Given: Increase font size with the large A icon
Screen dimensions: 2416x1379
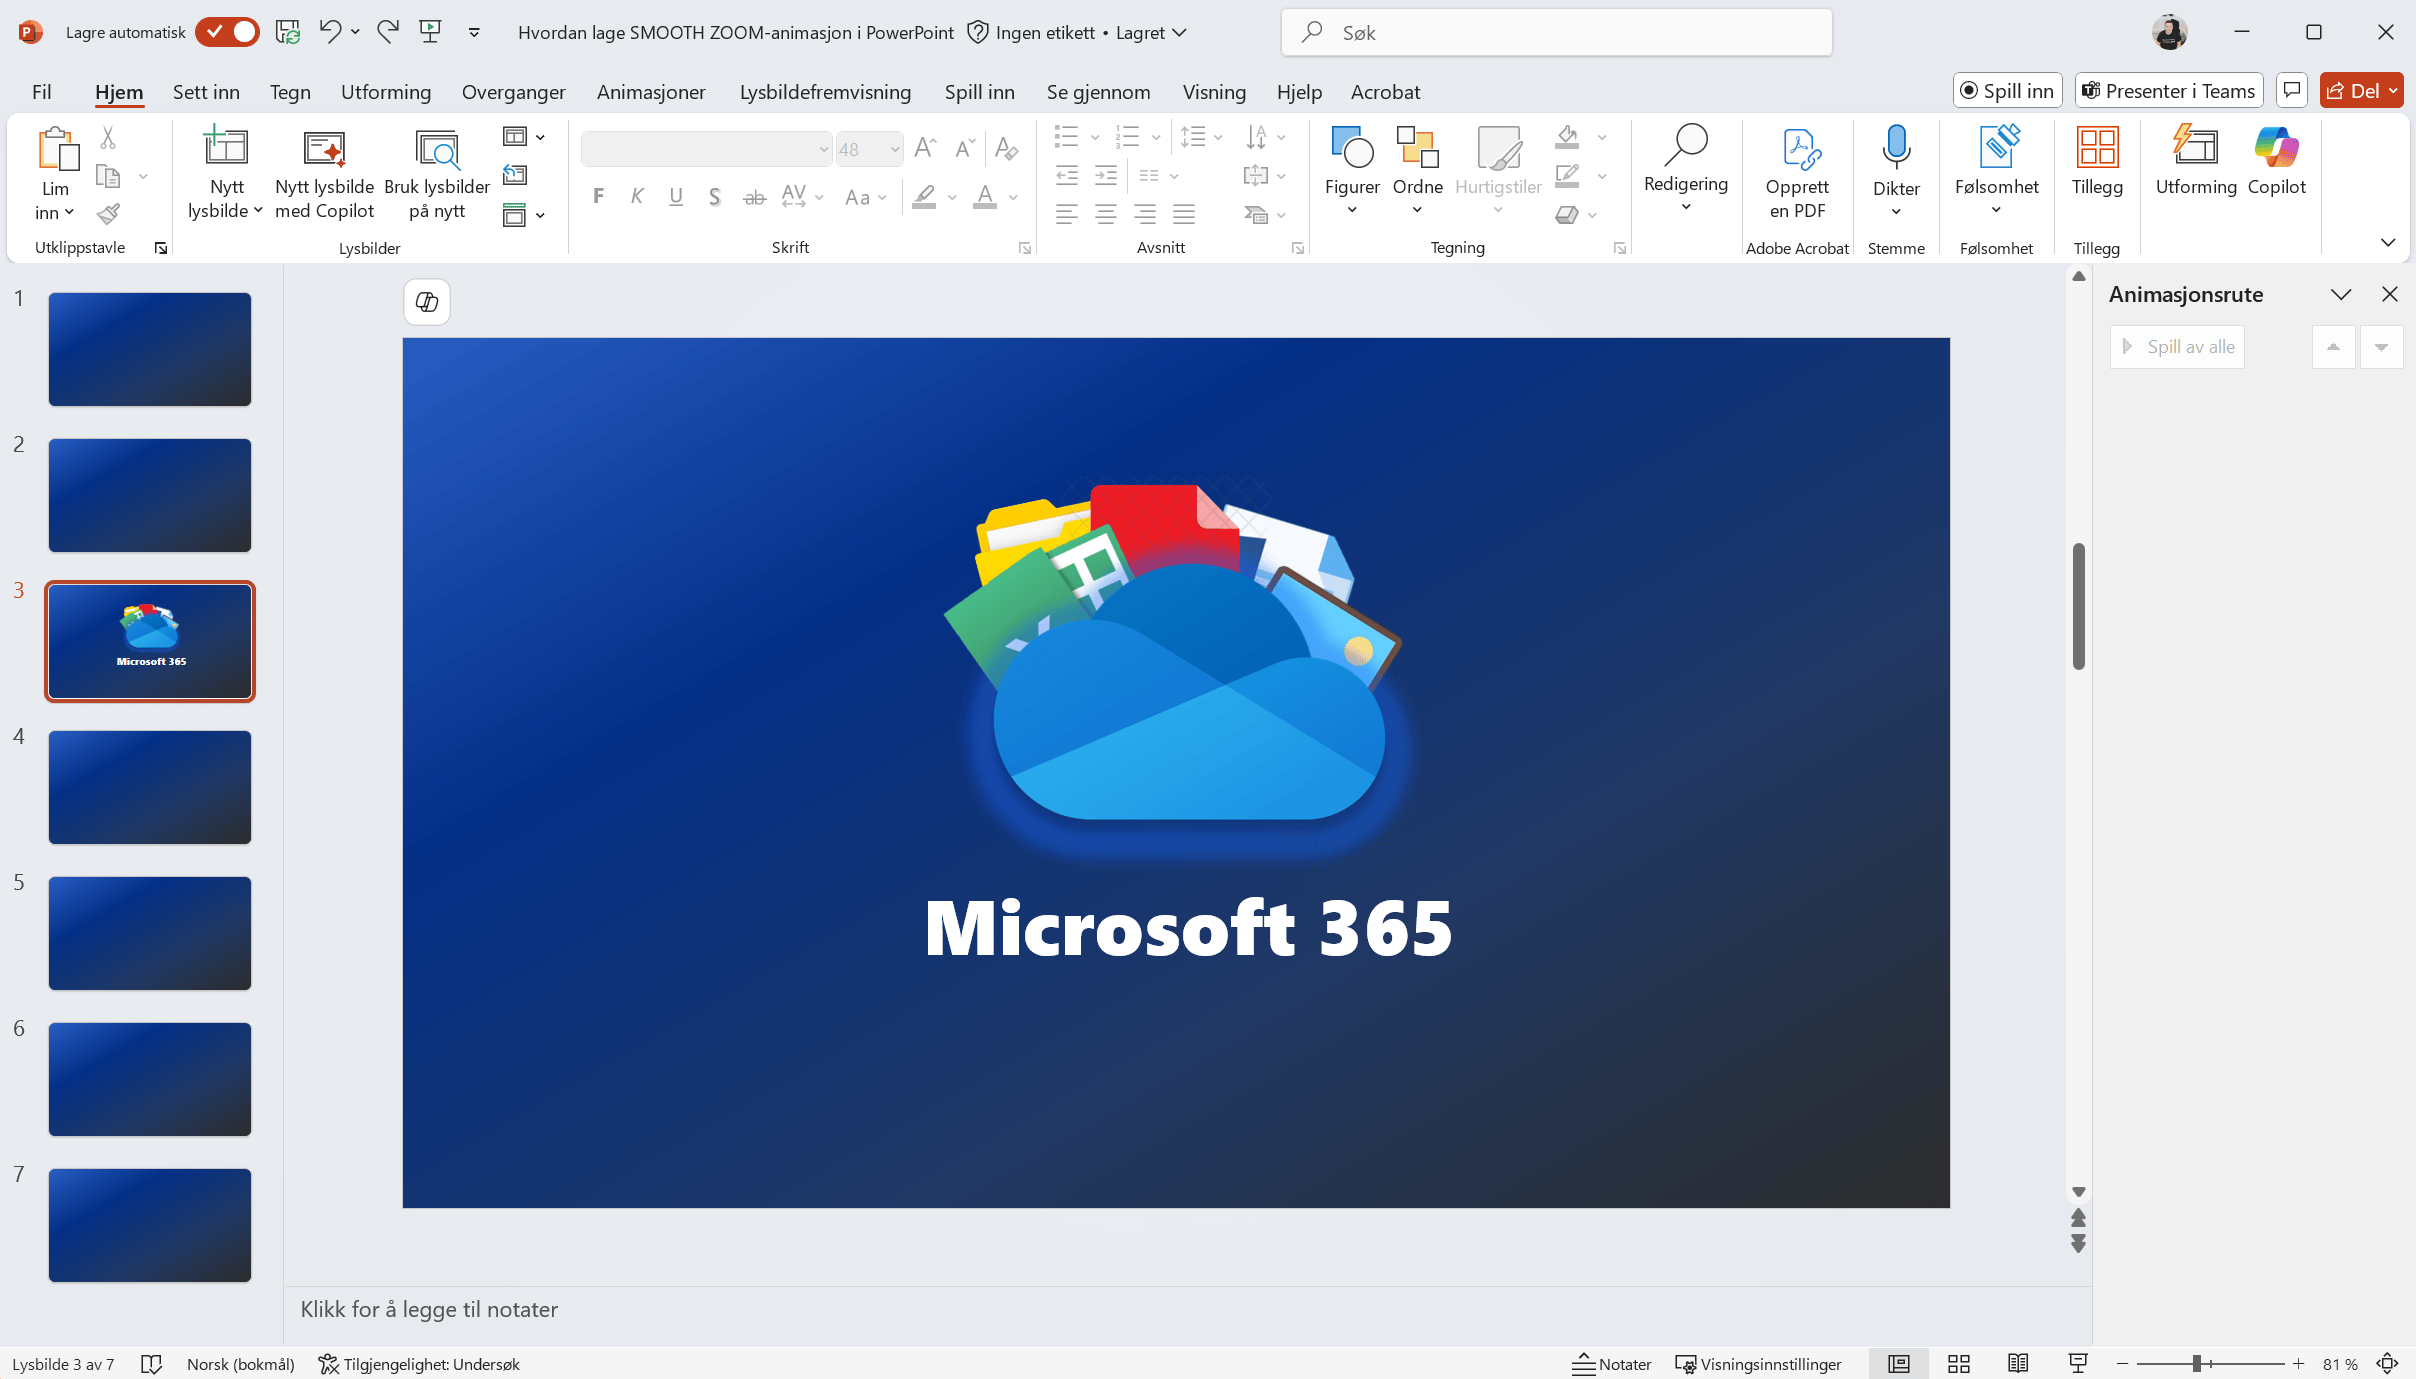Looking at the screenshot, I should click(925, 148).
